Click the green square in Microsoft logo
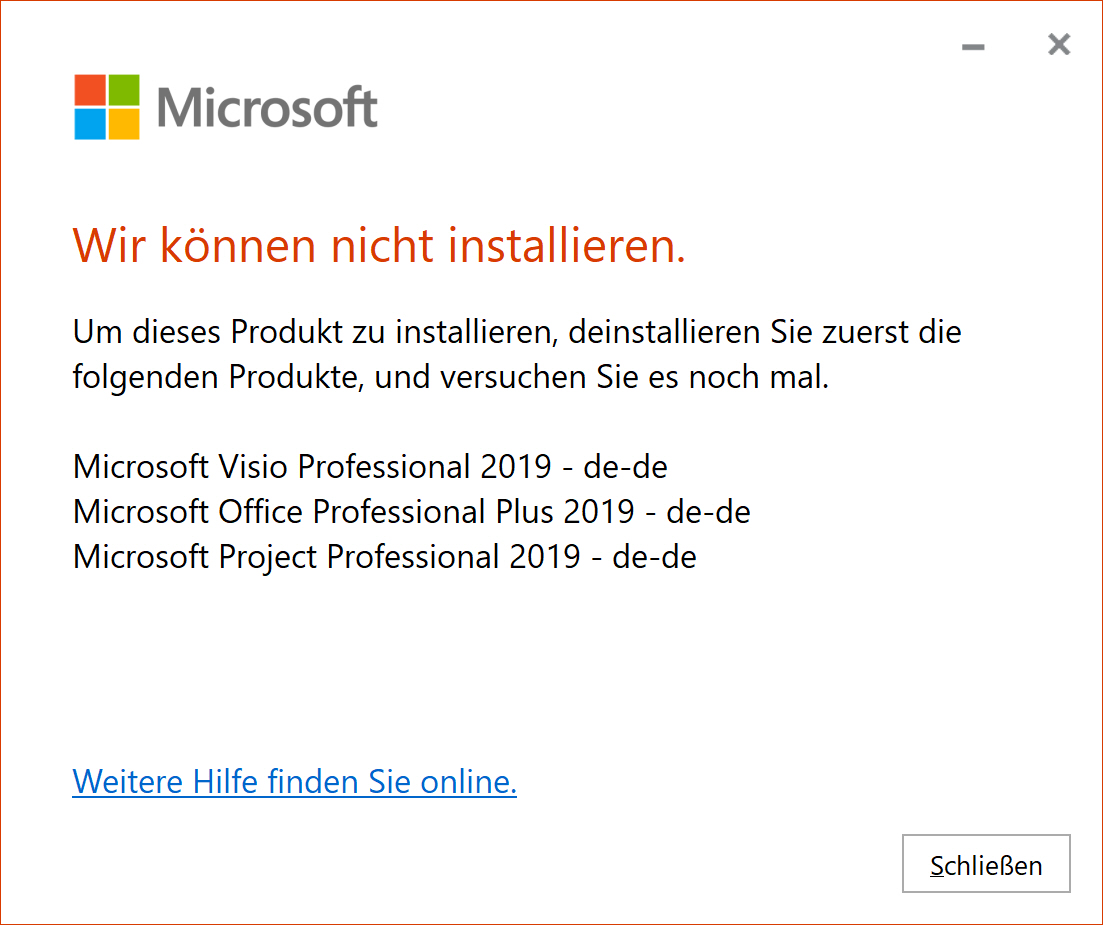 (x=124, y=90)
